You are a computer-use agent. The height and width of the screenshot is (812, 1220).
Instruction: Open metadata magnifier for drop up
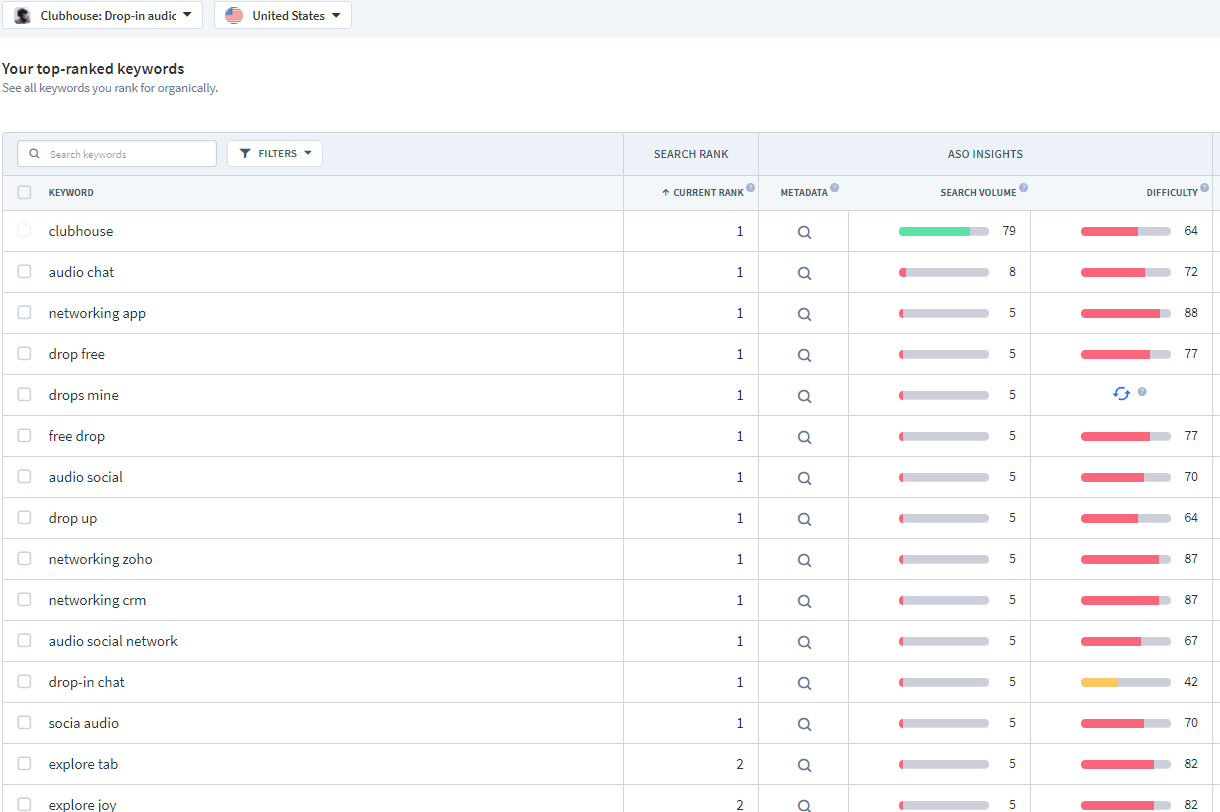click(x=804, y=519)
